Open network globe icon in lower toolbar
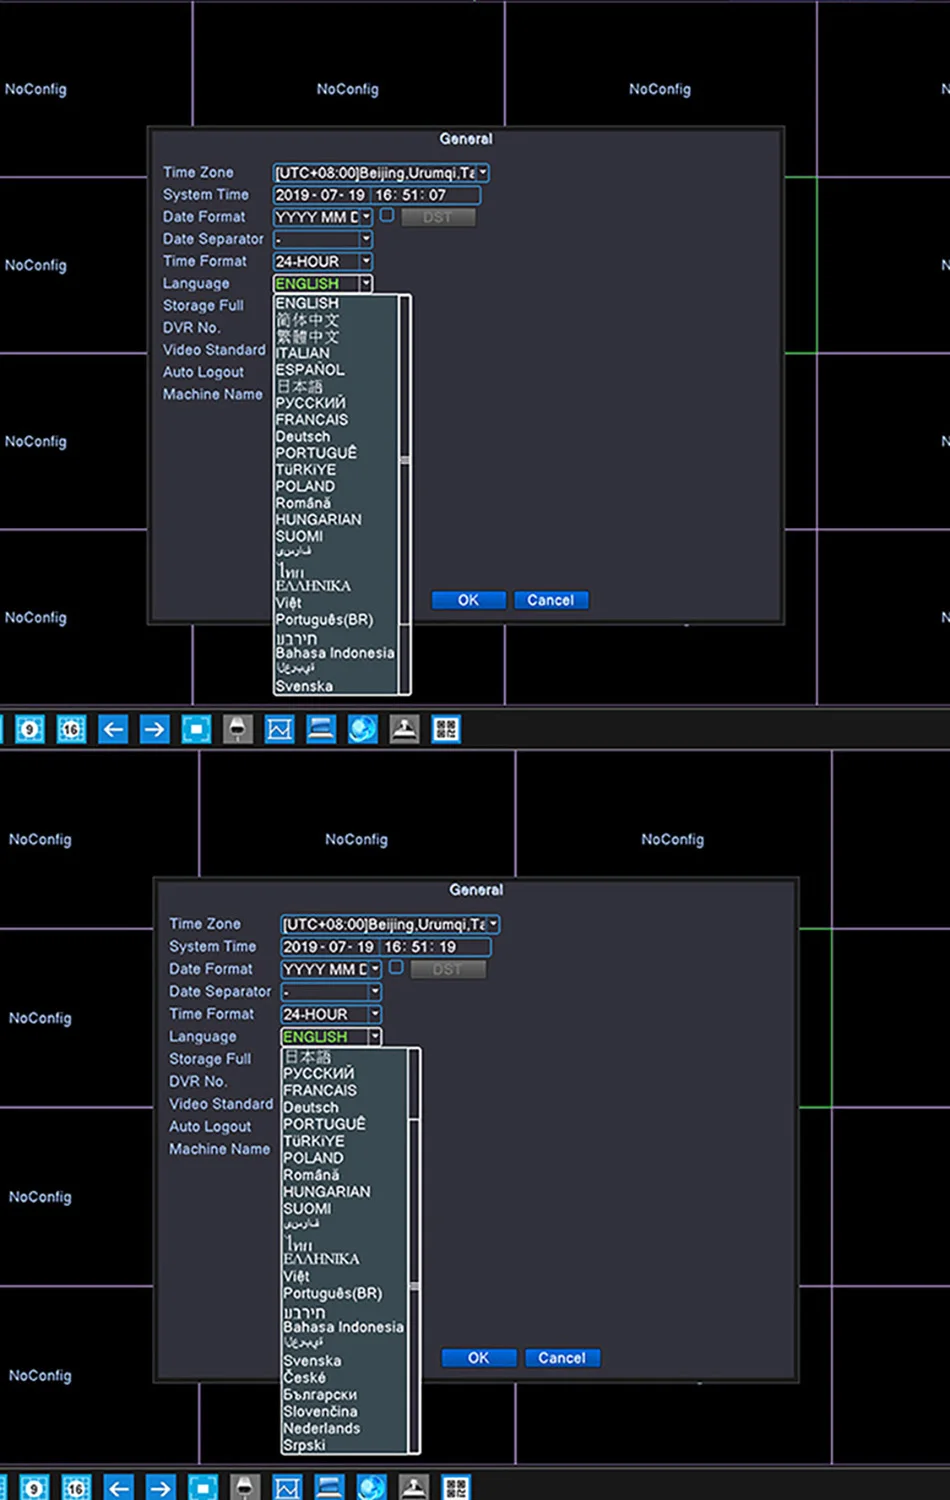Image resolution: width=950 pixels, height=1500 pixels. tap(371, 1488)
